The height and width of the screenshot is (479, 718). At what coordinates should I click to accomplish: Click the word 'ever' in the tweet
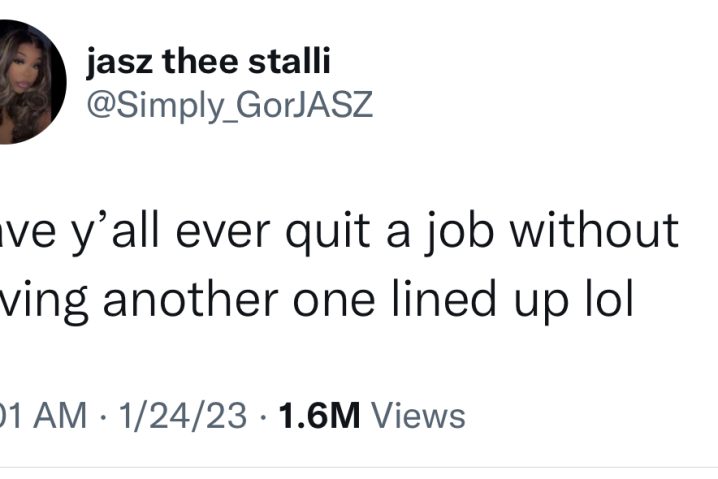(223, 234)
